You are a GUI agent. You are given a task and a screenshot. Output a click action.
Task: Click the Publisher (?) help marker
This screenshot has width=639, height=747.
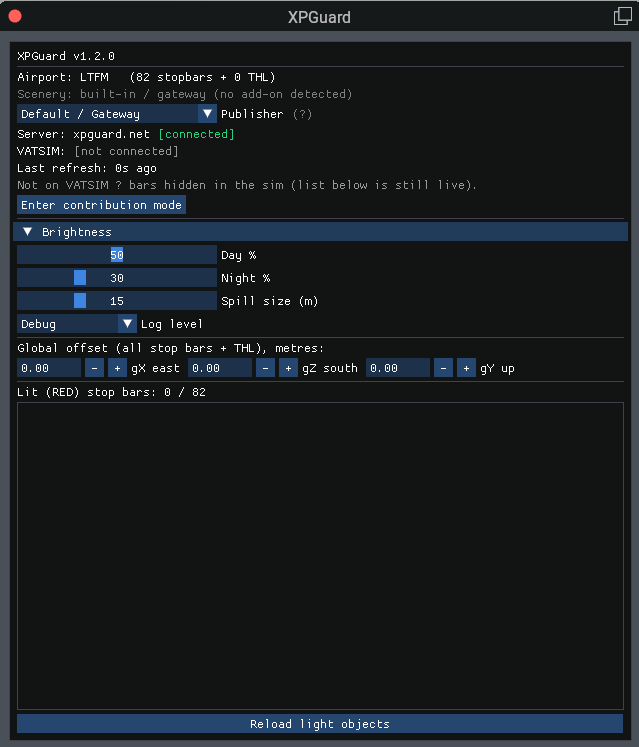[303, 114]
